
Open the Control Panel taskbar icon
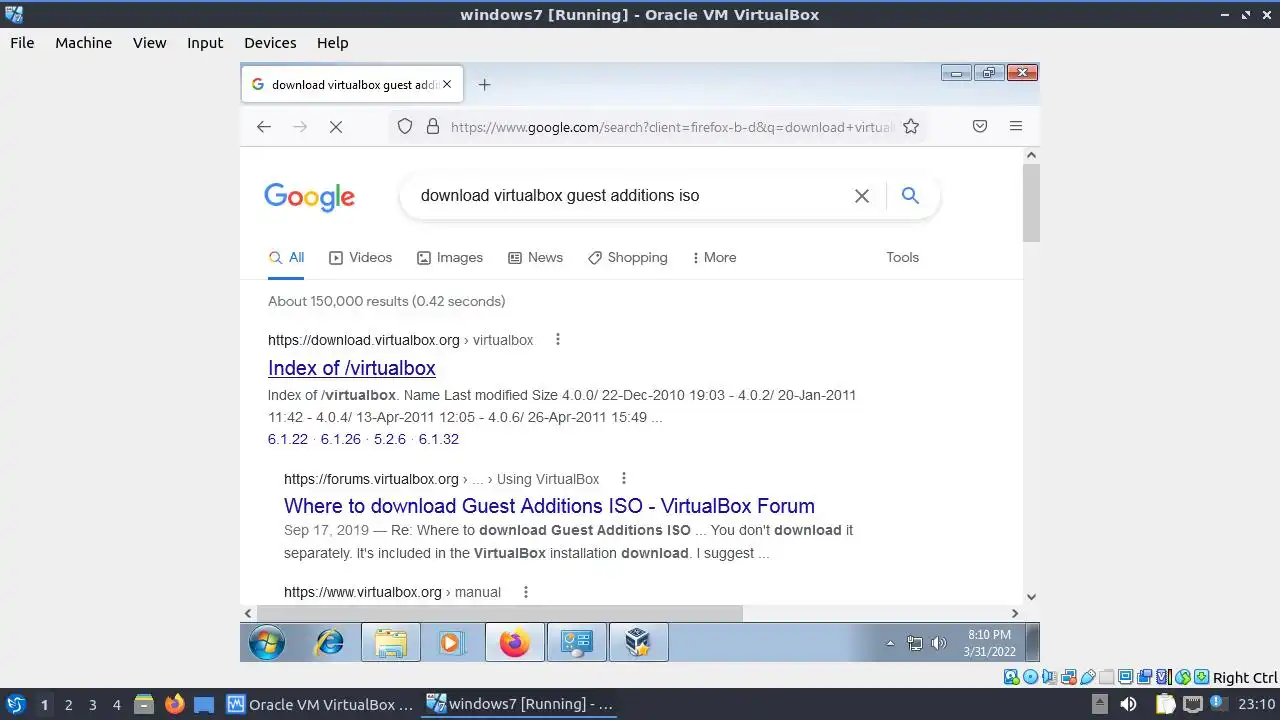click(577, 642)
